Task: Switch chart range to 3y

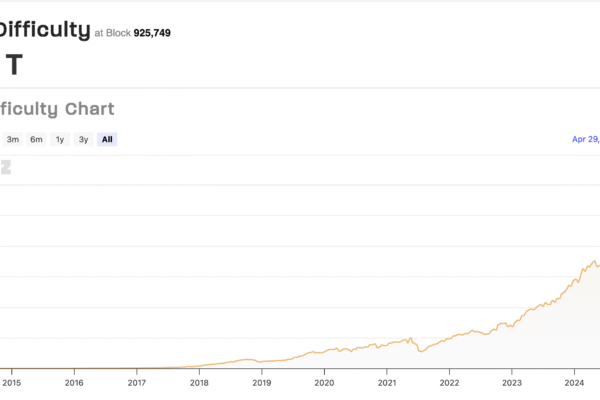Action: pyautogui.click(x=84, y=140)
